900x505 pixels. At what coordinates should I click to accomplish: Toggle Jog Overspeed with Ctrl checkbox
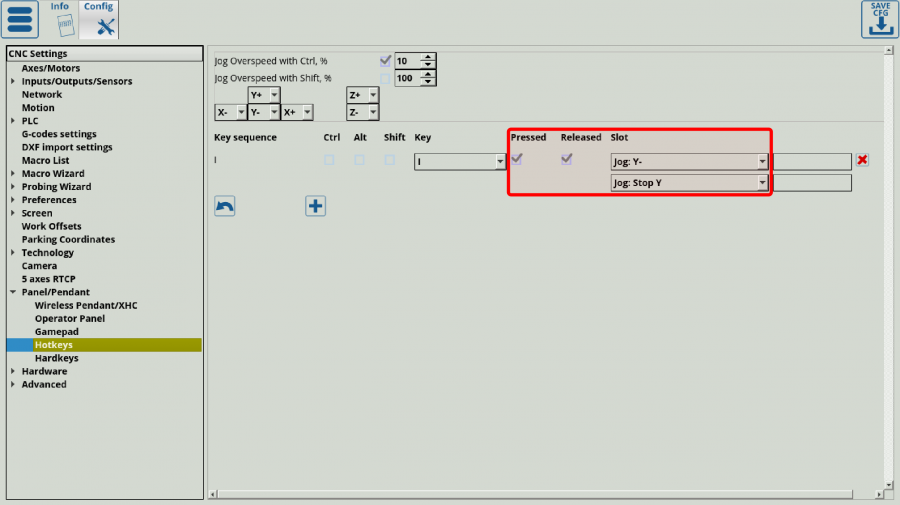coord(385,61)
